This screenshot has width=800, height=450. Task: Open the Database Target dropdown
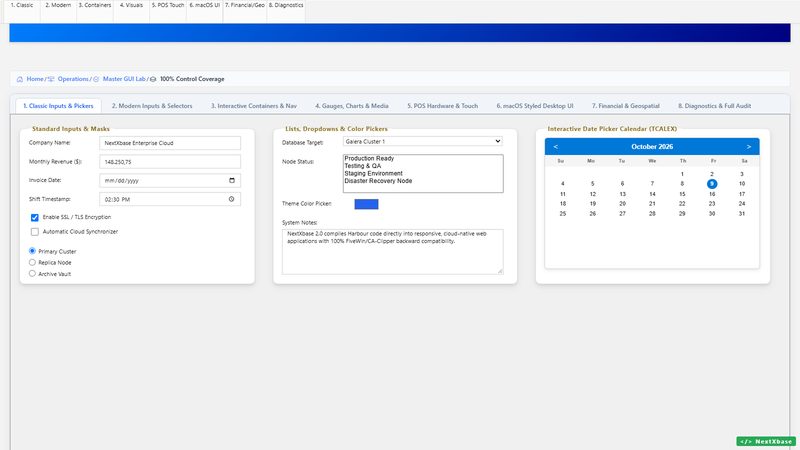pos(423,141)
